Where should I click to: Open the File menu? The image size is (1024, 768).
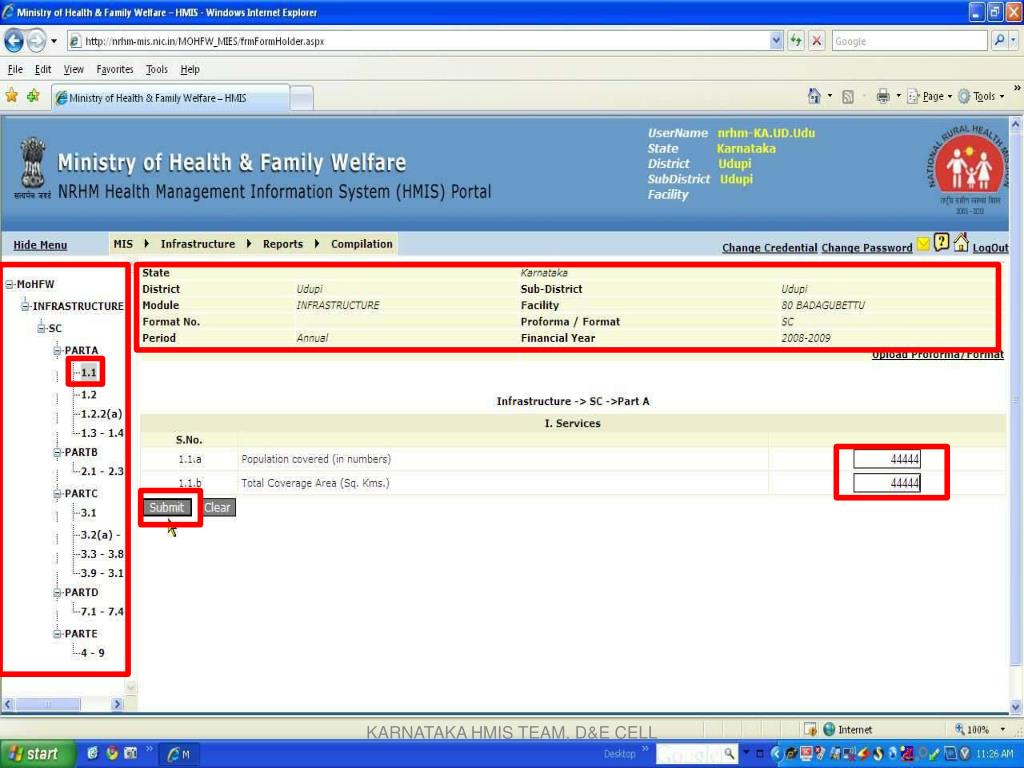(x=15, y=69)
